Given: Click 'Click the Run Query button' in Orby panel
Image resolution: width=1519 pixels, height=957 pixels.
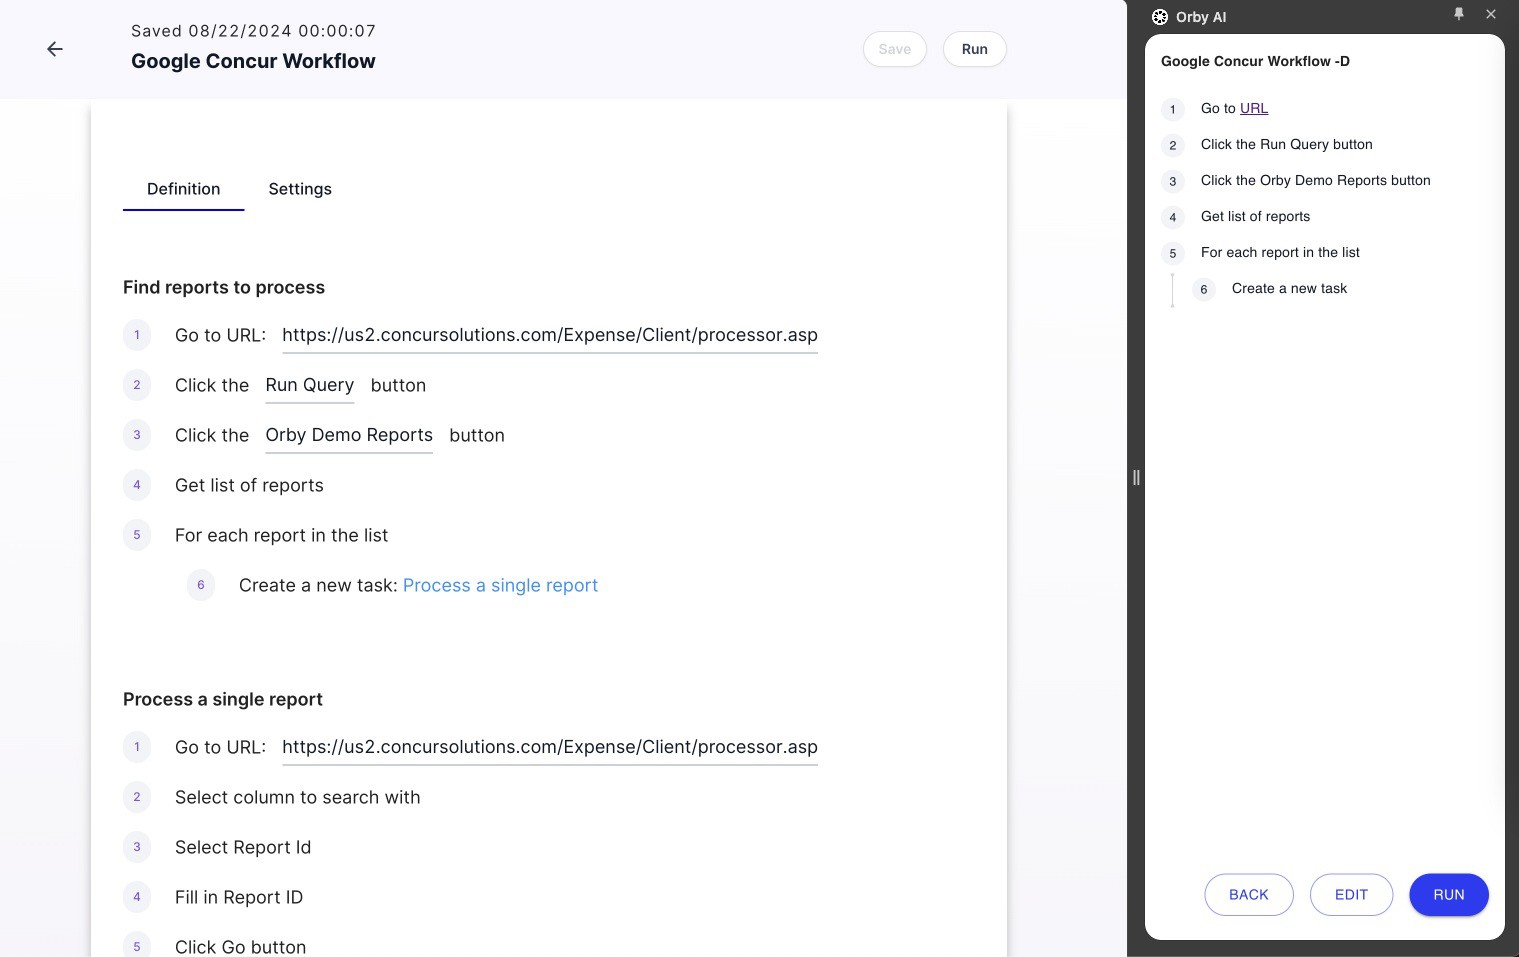Looking at the screenshot, I should [1287, 144].
